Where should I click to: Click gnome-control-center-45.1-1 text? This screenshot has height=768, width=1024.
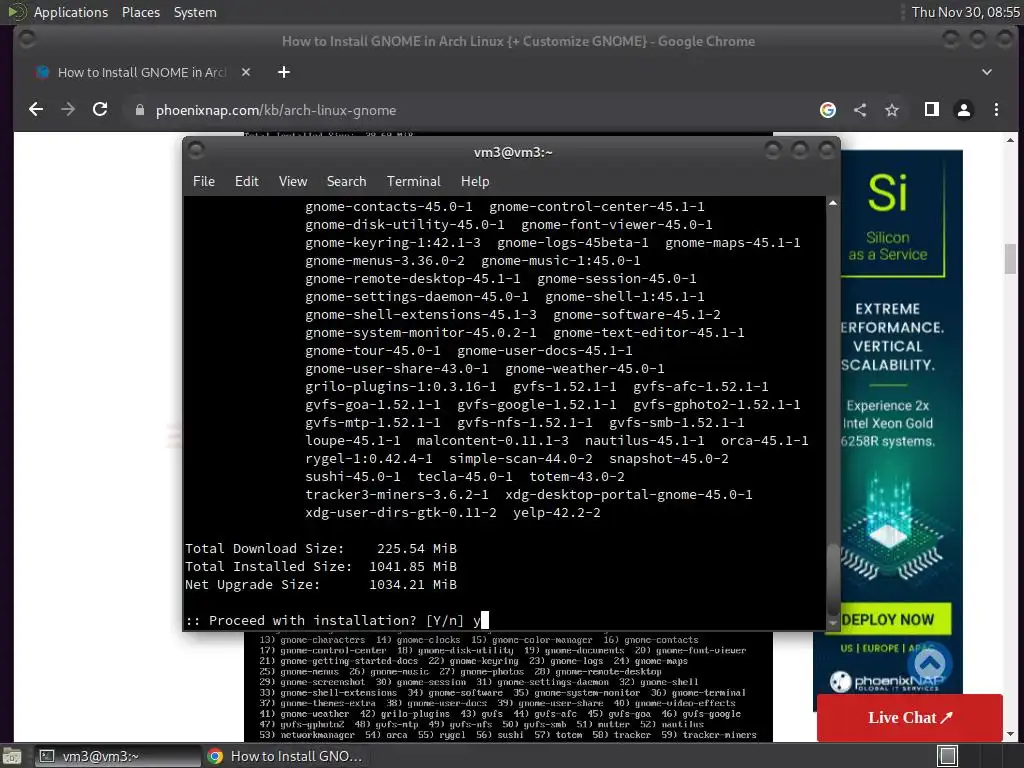click(596, 206)
